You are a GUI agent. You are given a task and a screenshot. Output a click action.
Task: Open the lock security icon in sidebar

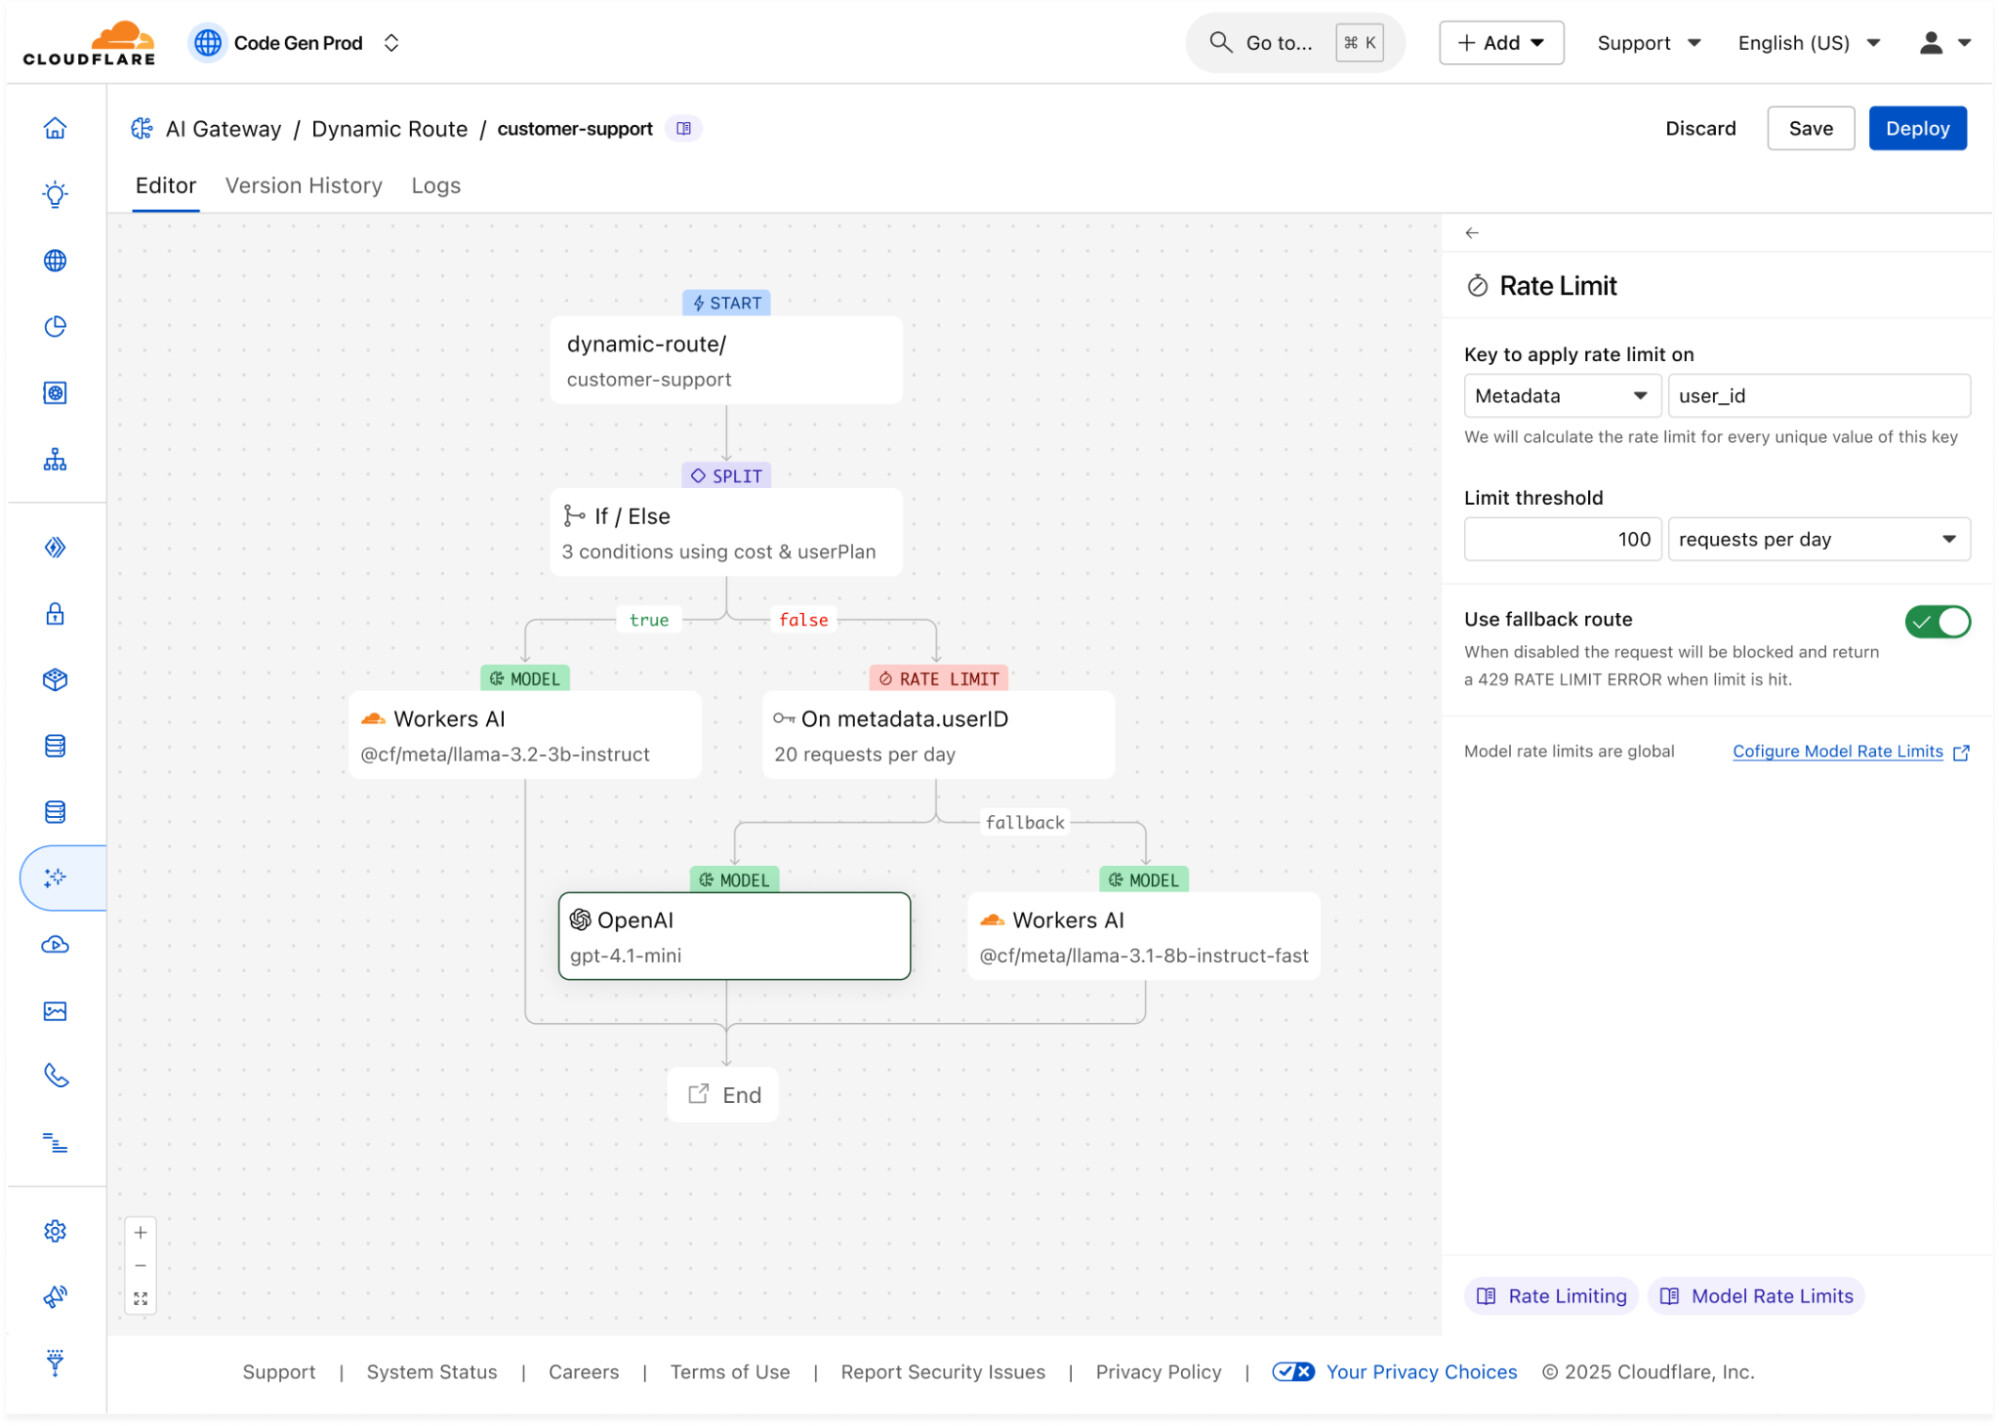coord(55,614)
